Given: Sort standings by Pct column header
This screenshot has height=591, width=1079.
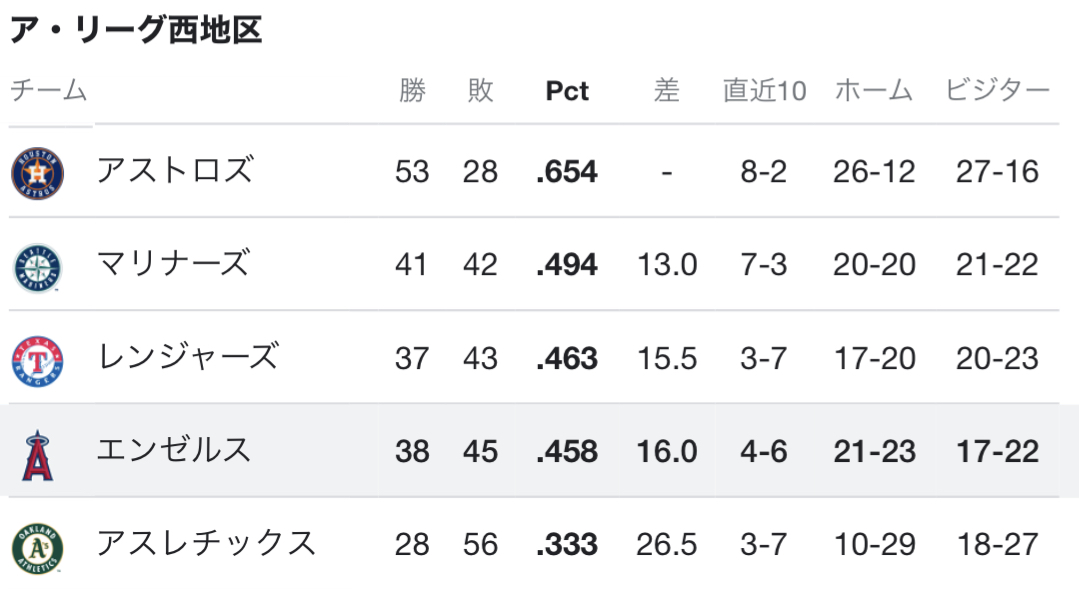Looking at the screenshot, I should pyautogui.click(x=567, y=90).
